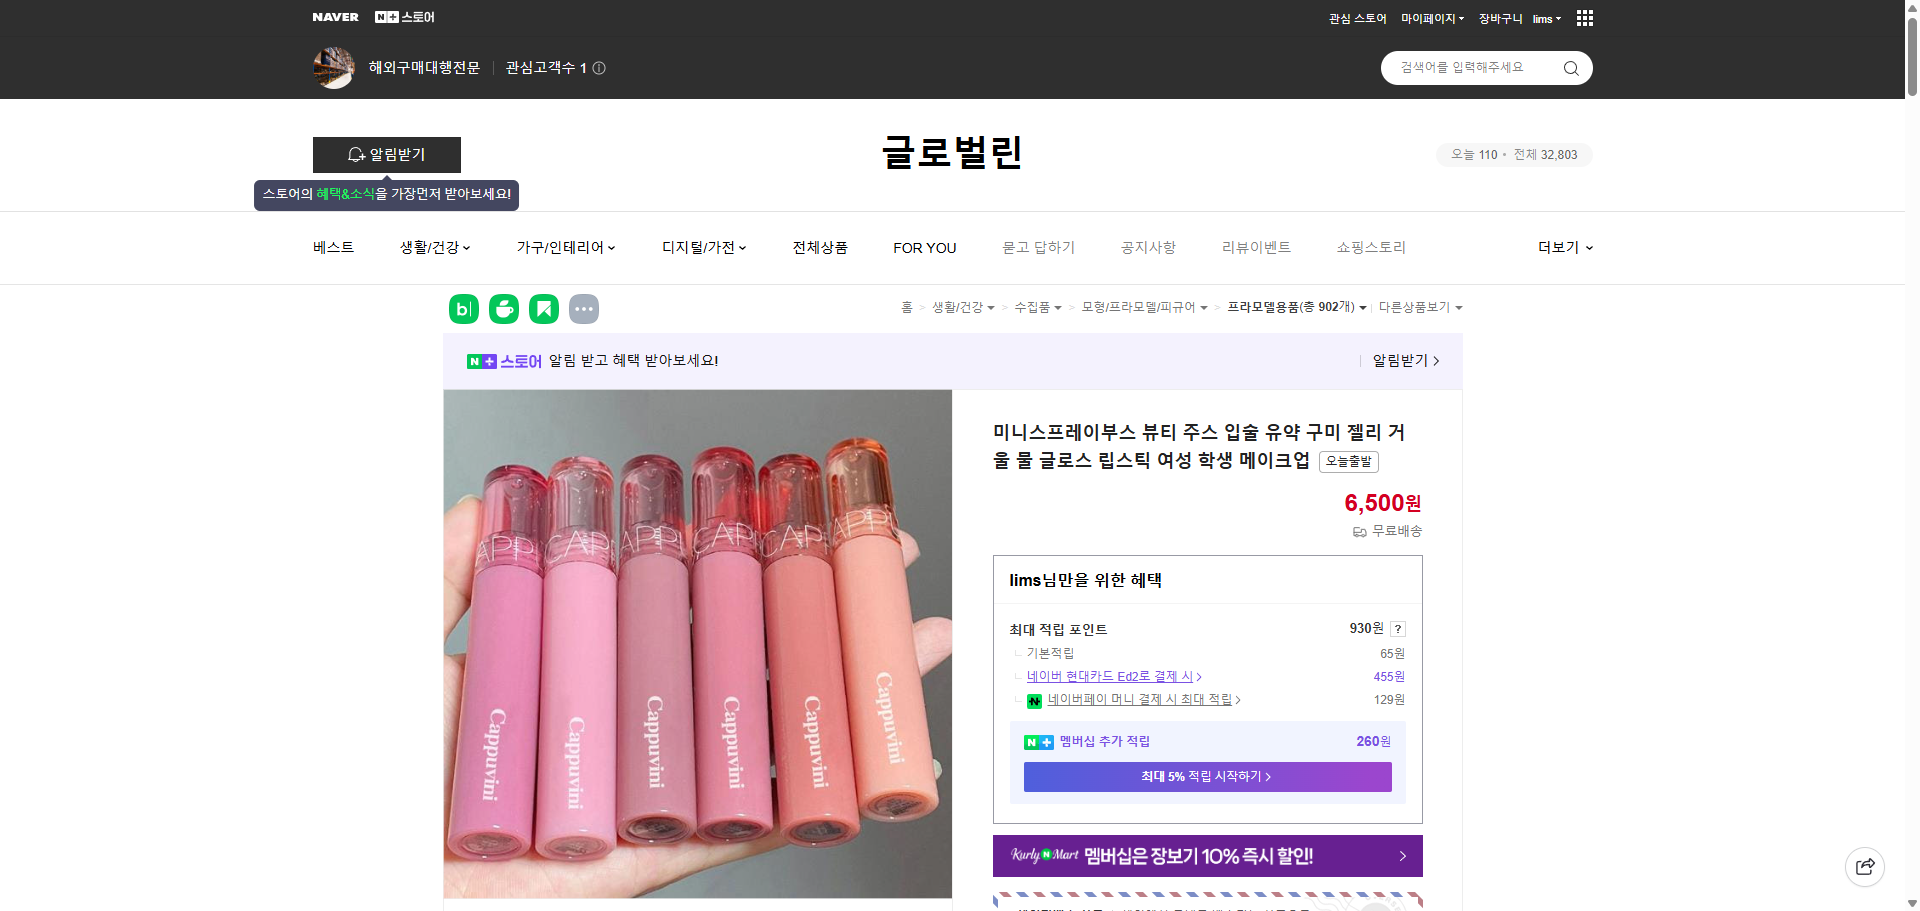This screenshot has width=1920, height=911.
Task: Click the question mark next to 930원
Action: click(1397, 629)
